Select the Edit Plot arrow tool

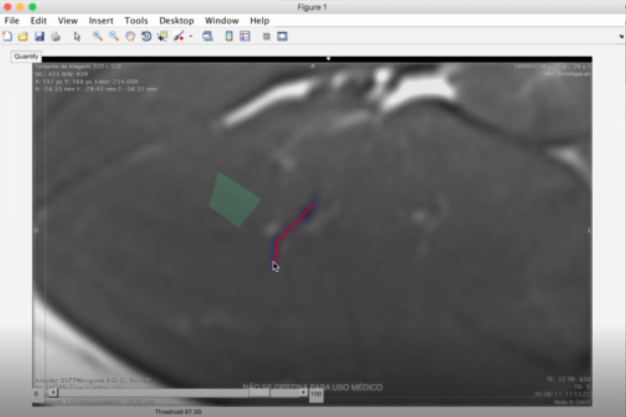point(77,36)
